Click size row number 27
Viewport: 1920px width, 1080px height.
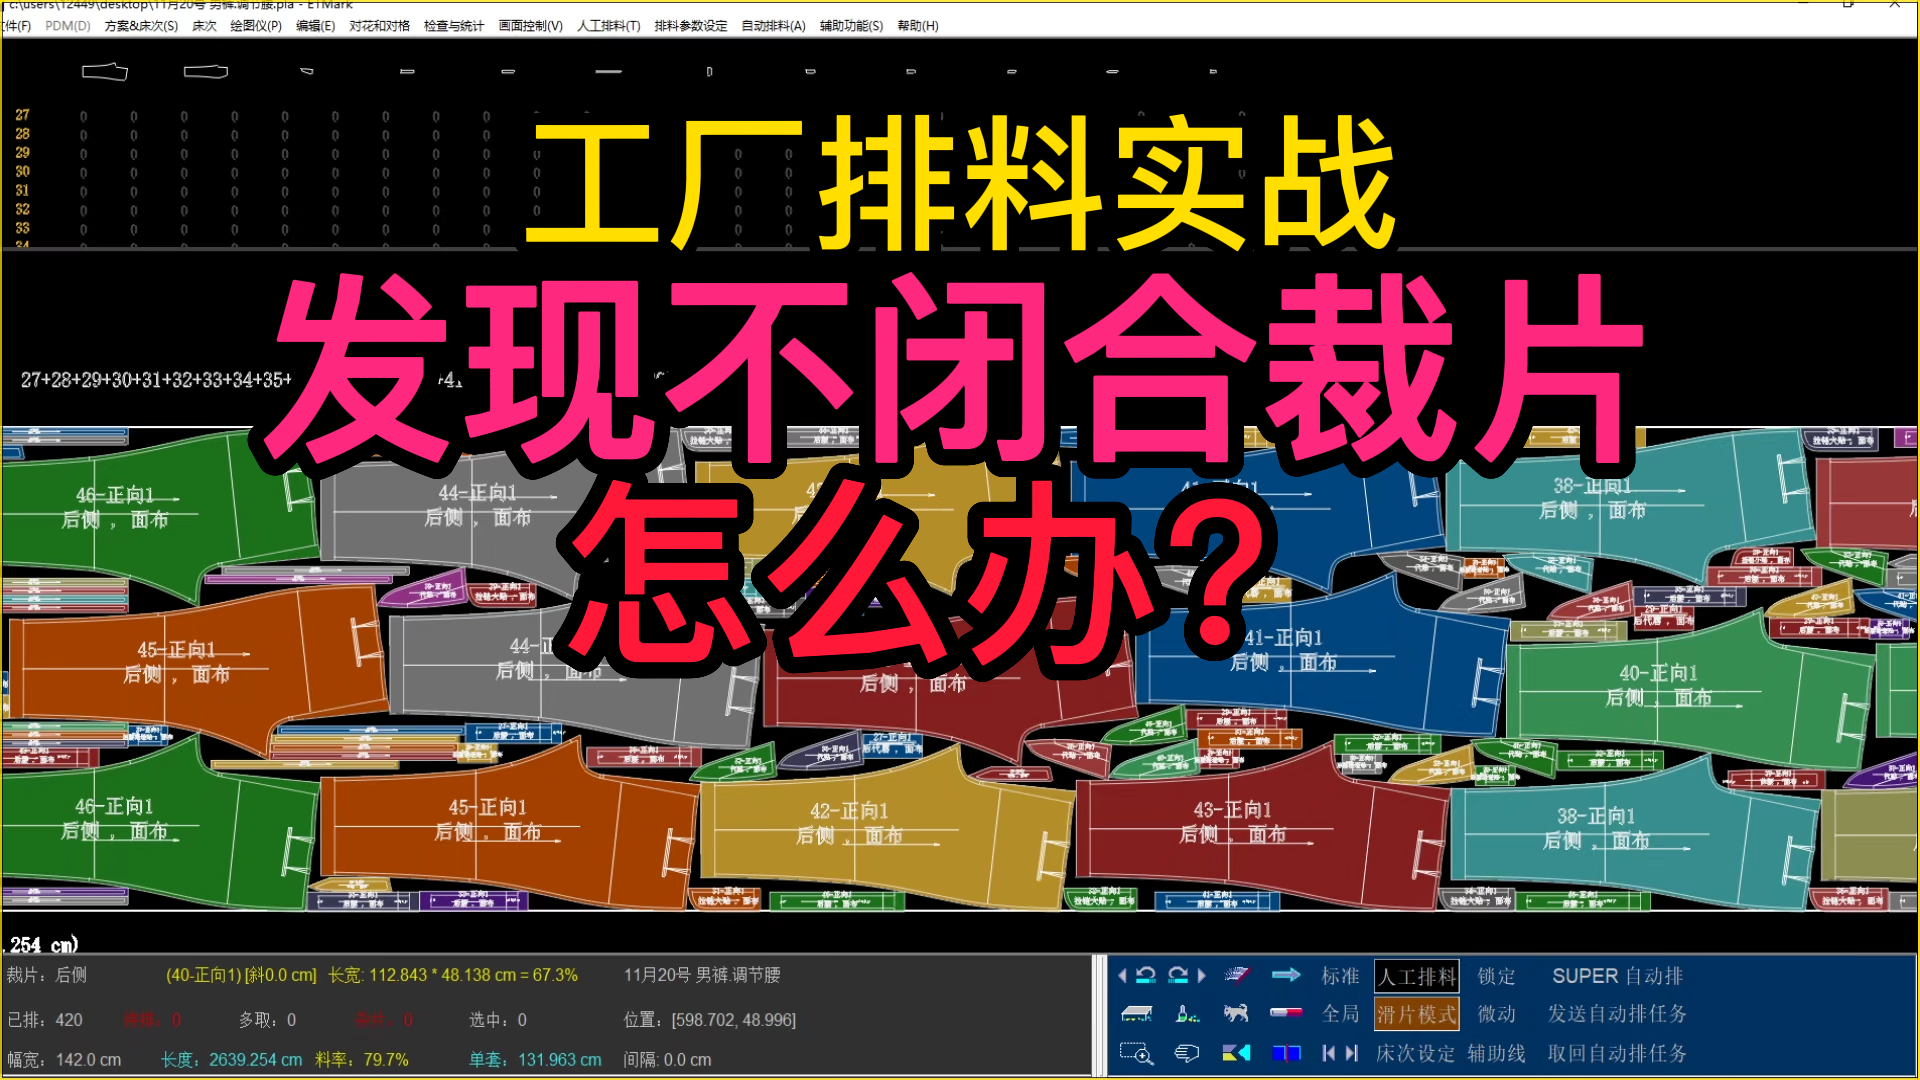pos(22,115)
